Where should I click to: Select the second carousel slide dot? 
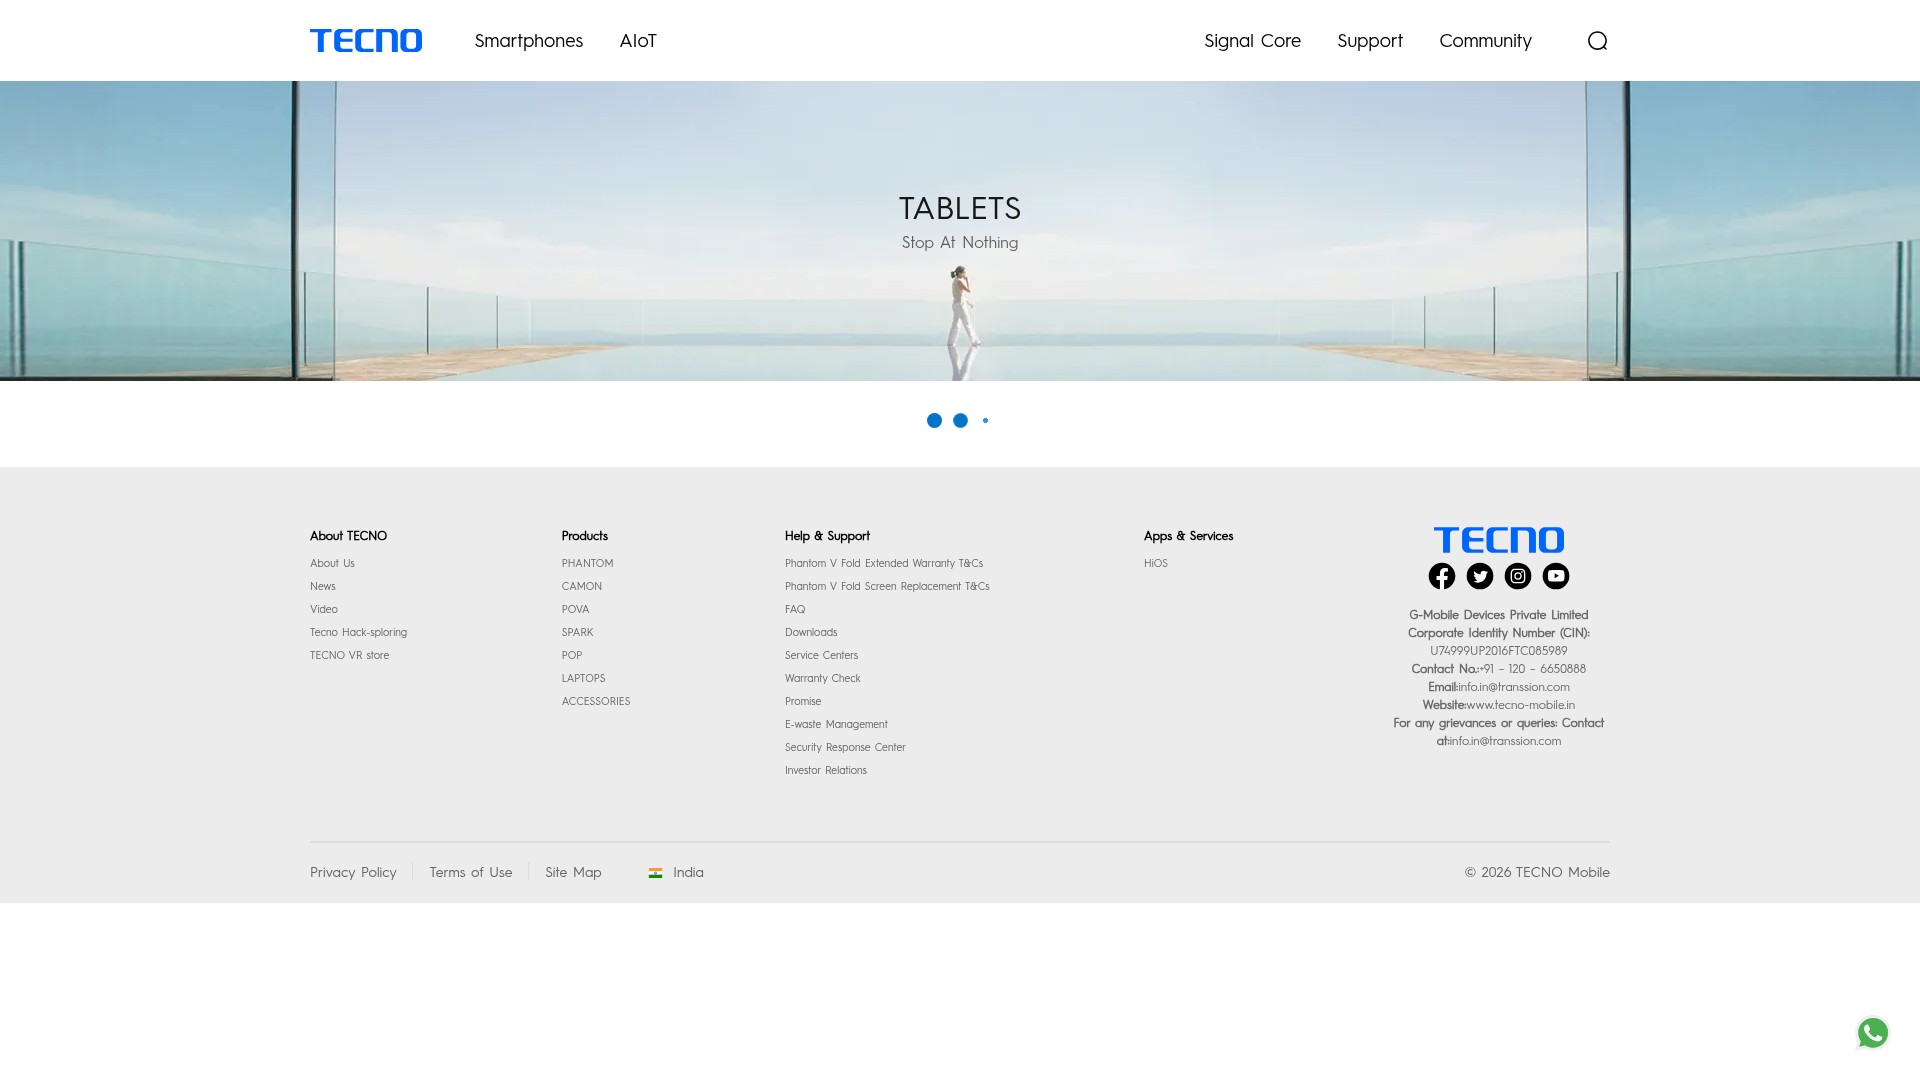tap(960, 421)
